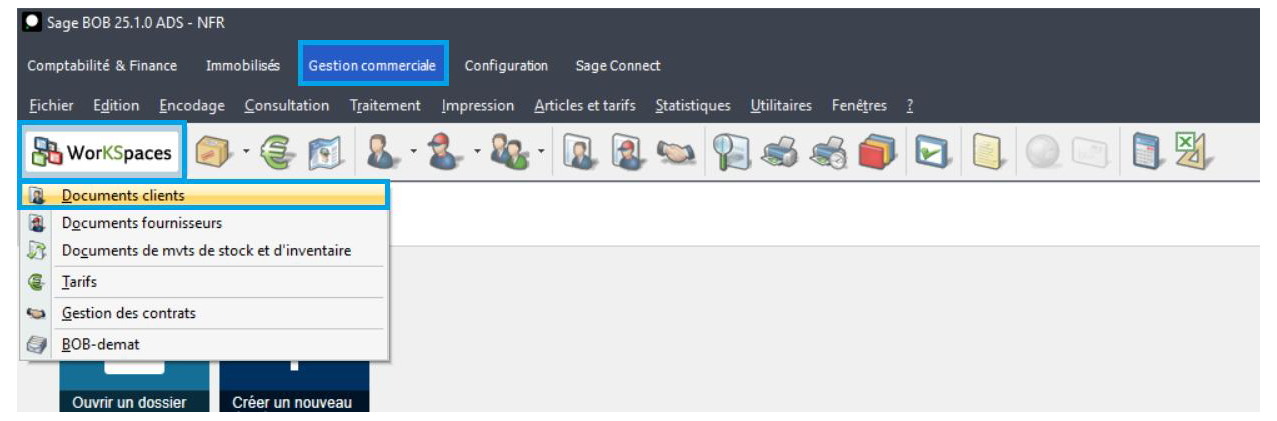Click the yellow notes page icon
Viewport: 1277px width, 421px height.
tap(987, 152)
